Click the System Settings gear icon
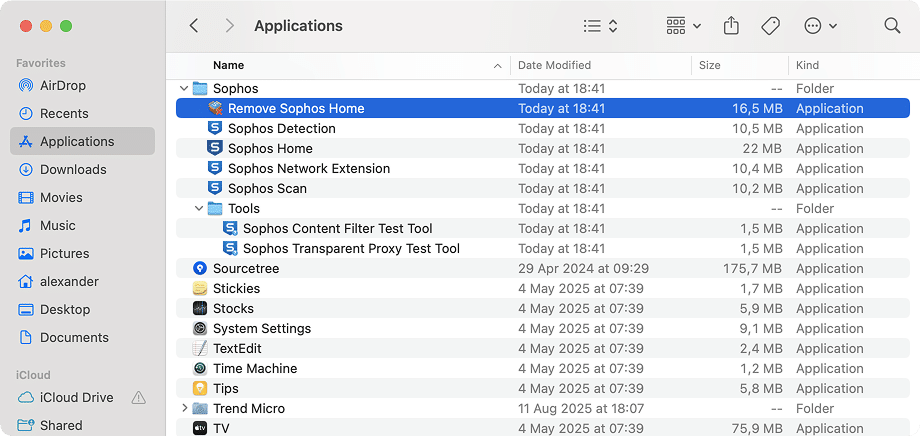The width and height of the screenshot is (920, 436). (x=200, y=329)
